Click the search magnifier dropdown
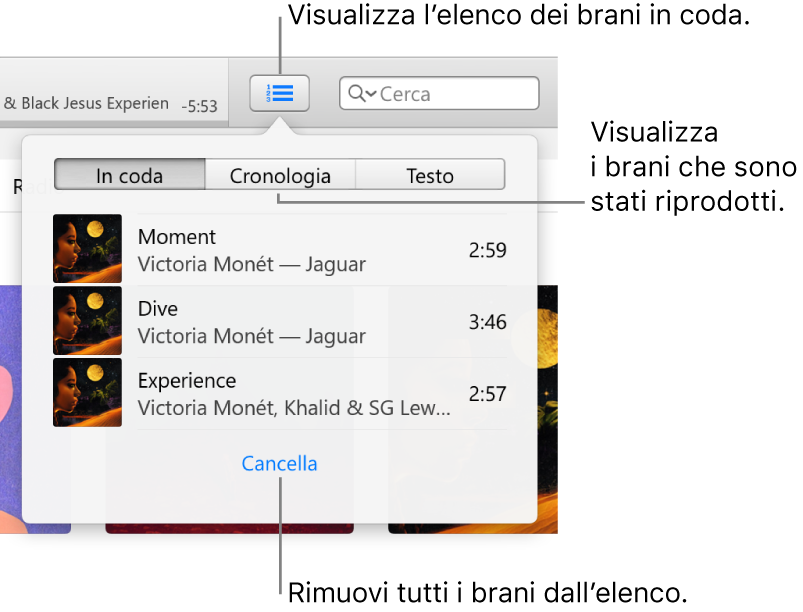 (x=362, y=94)
